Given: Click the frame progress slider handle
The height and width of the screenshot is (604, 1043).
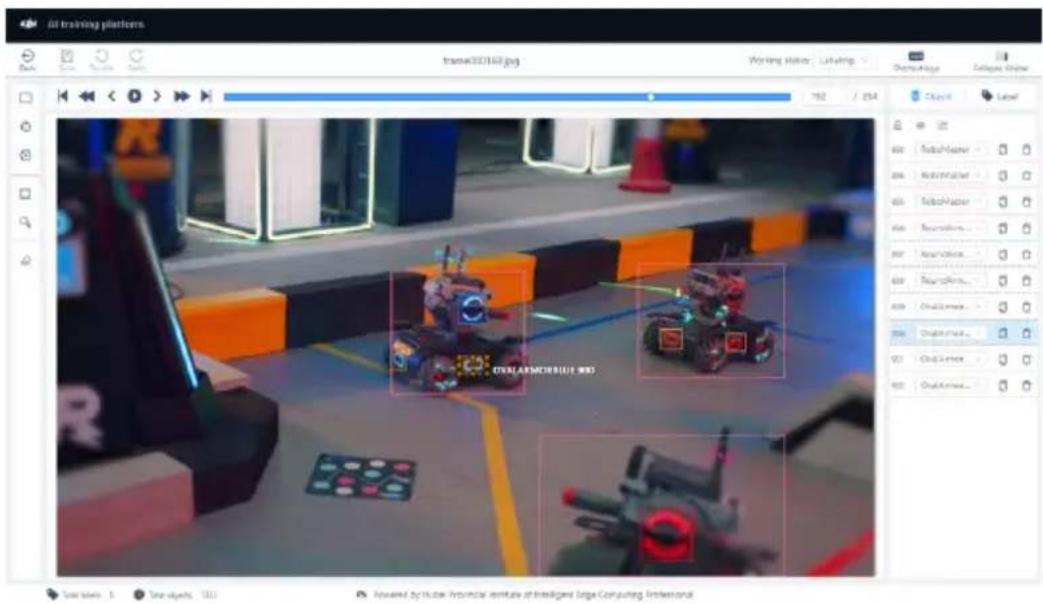Looking at the screenshot, I should (x=651, y=97).
